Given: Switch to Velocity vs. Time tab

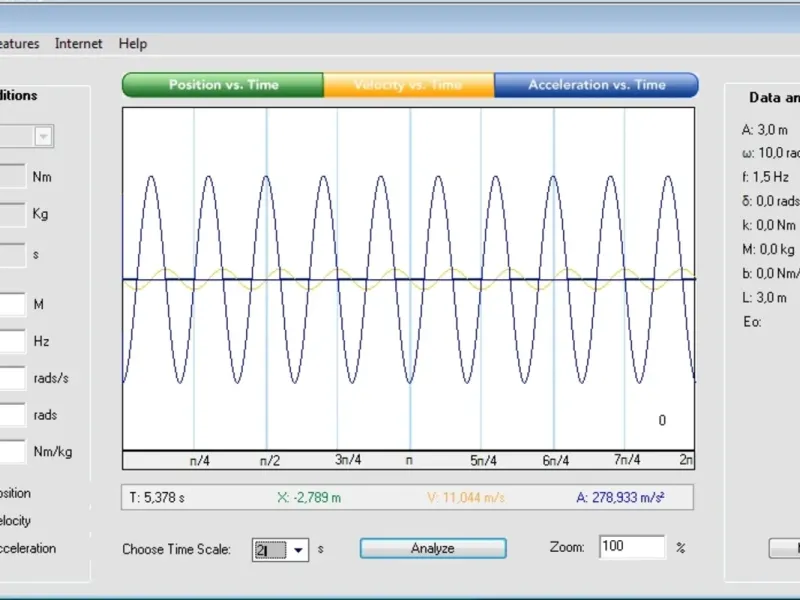Looking at the screenshot, I should (409, 85).
